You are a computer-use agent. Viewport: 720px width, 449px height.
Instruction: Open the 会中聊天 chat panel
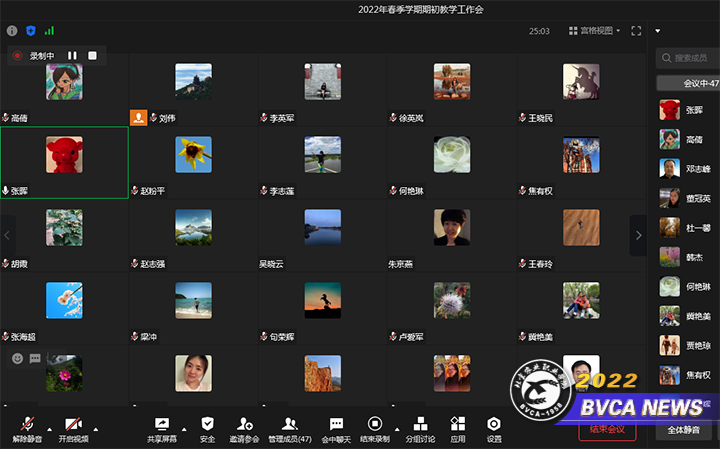tap(336, 427)
